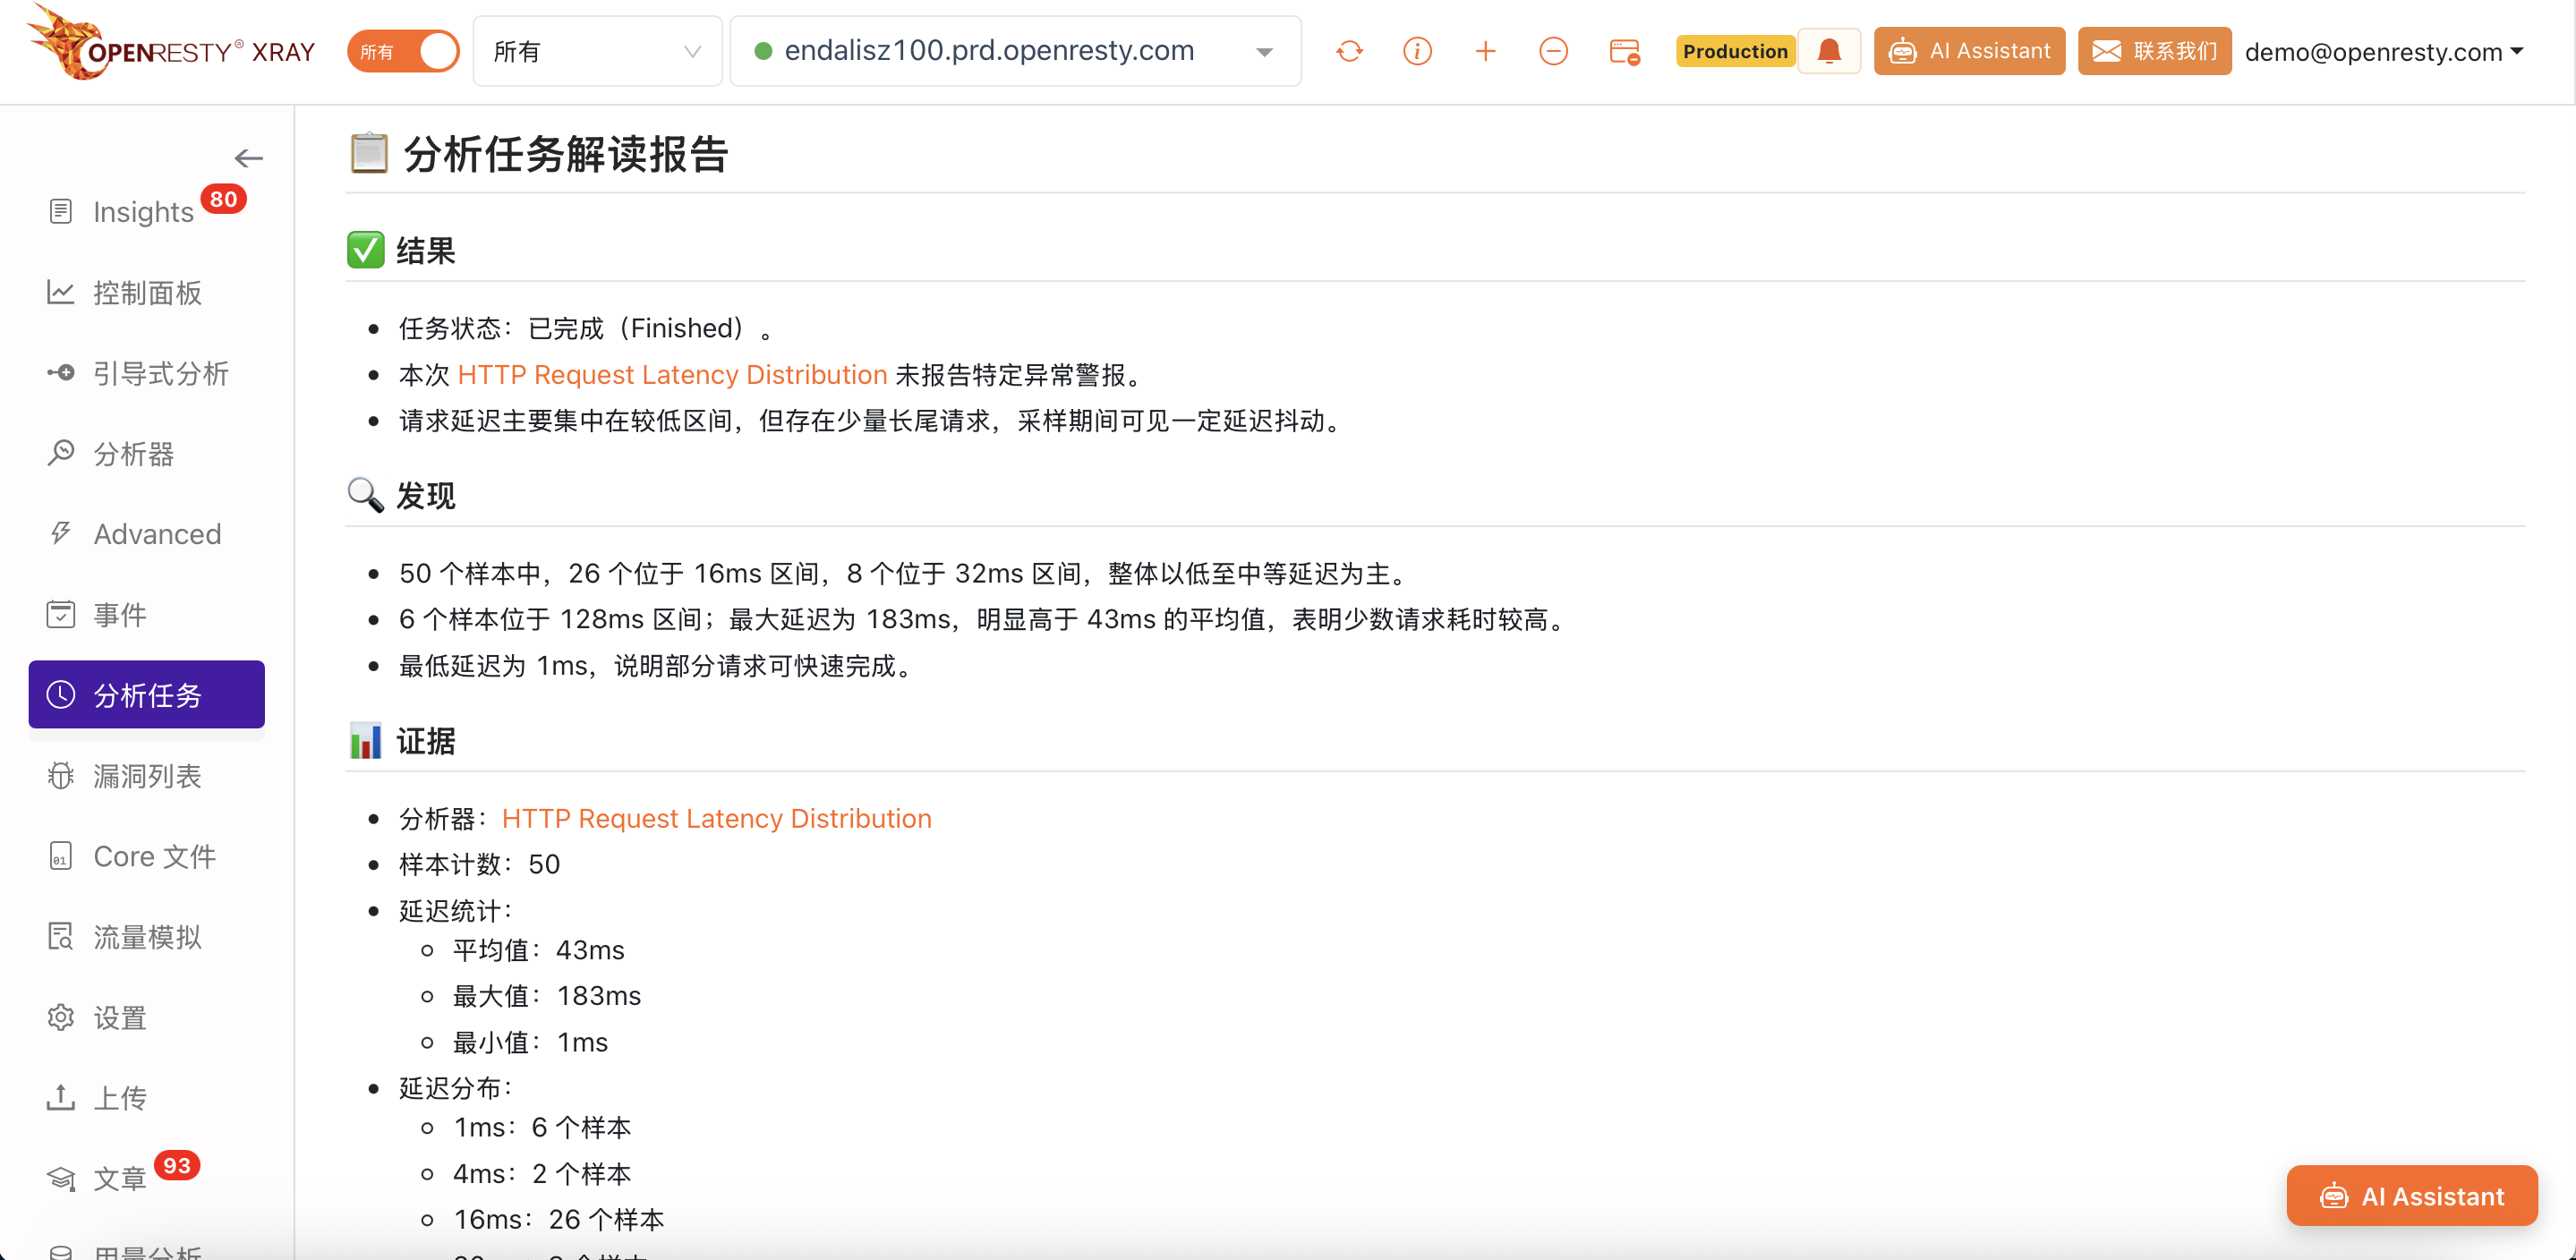The image size is (2576, 1260).
Task: Click the 任务状态：已完成 (Finished) line
Action: 585,329
